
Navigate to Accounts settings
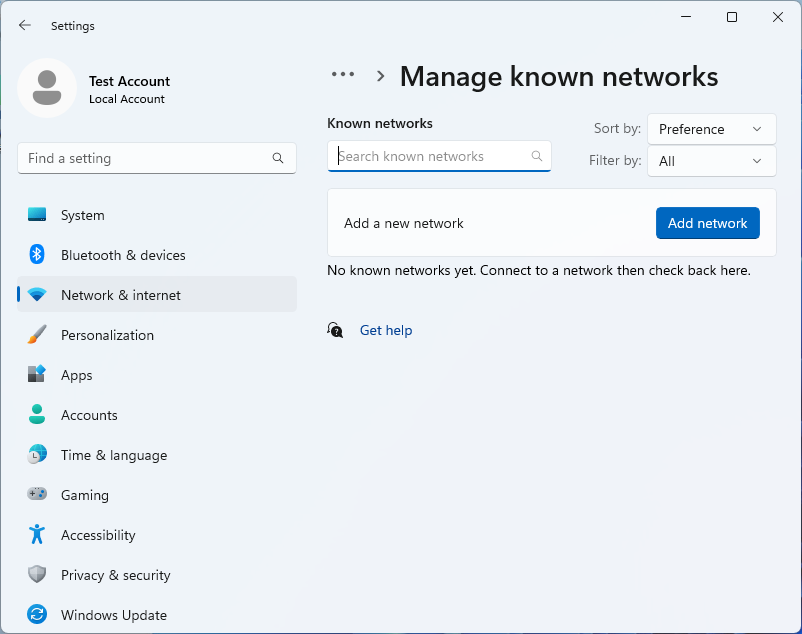(x=157, y=415)
